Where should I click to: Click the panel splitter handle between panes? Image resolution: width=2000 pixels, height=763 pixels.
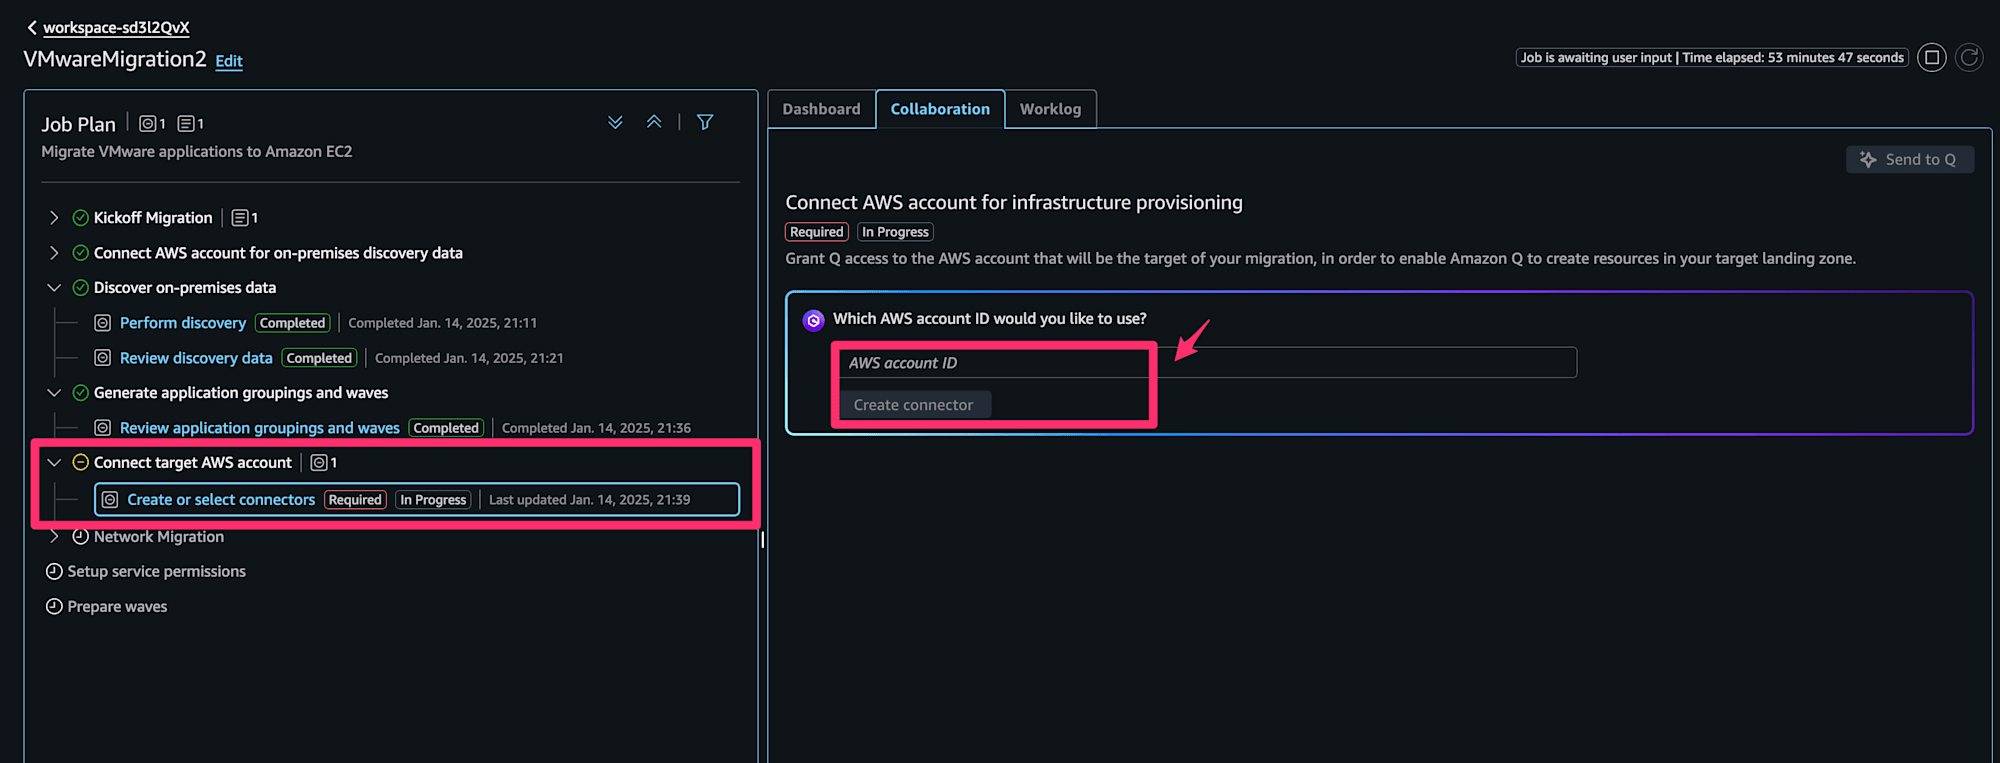point(763,540)
